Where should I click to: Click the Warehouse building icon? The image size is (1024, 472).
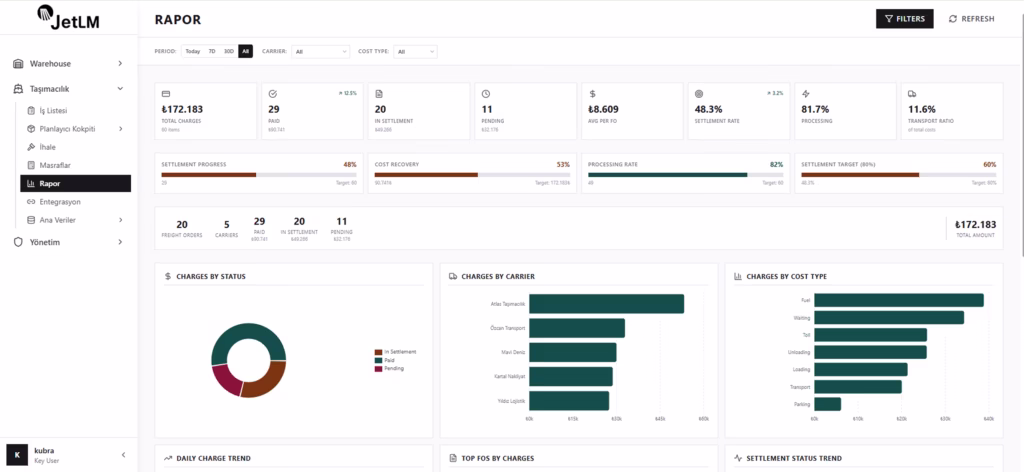click(18, 64)
